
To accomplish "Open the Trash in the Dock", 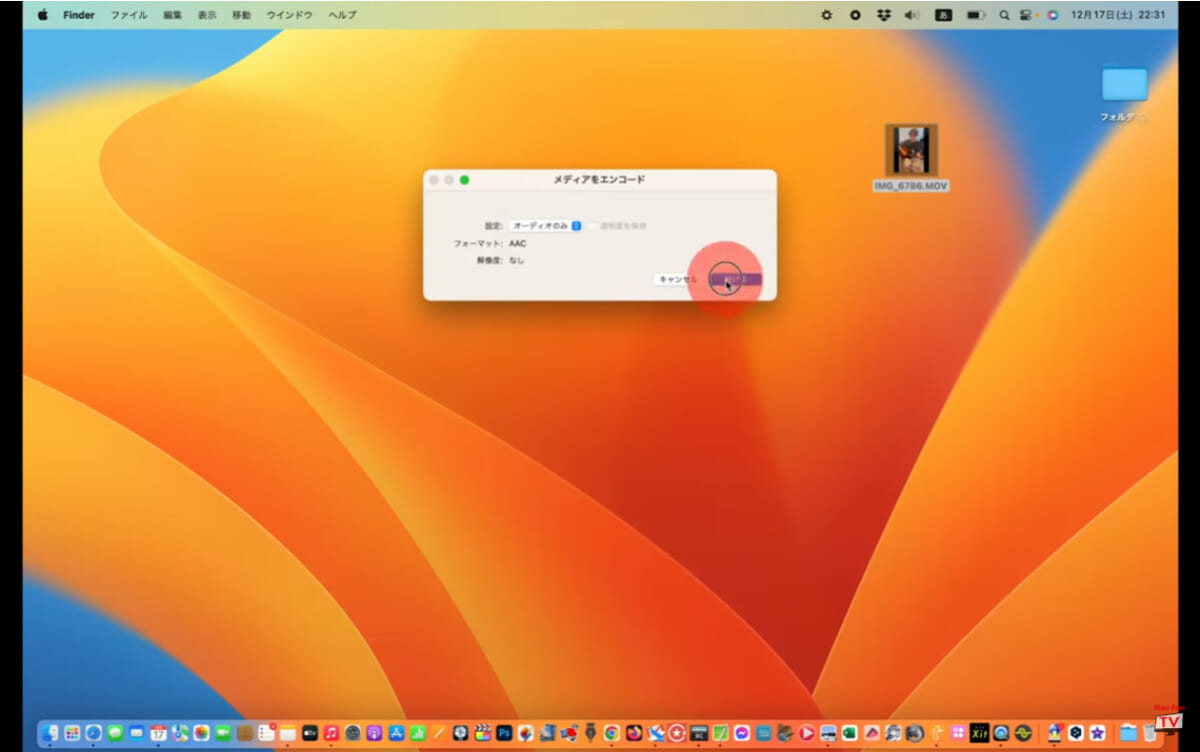I will tap(1151, 733).
